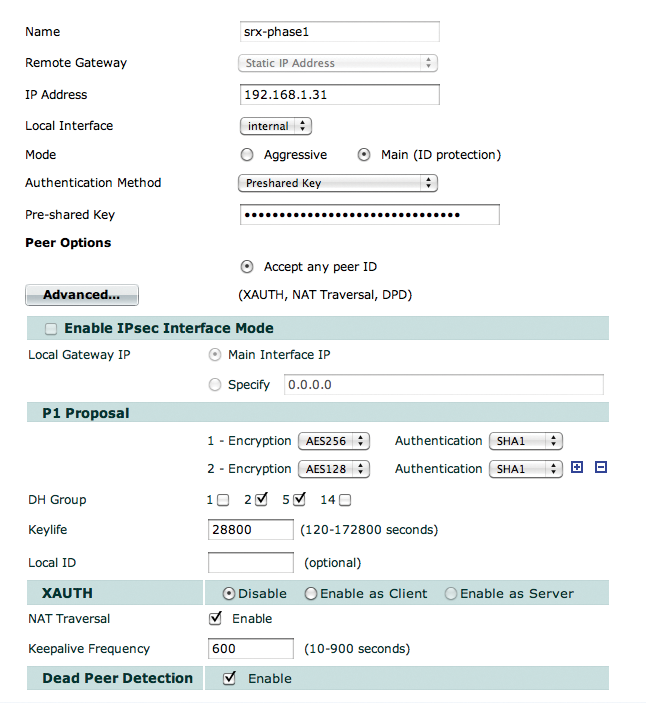Check the DH Group 1 checkbox
The image size is (646, 703).
point(223,499)
